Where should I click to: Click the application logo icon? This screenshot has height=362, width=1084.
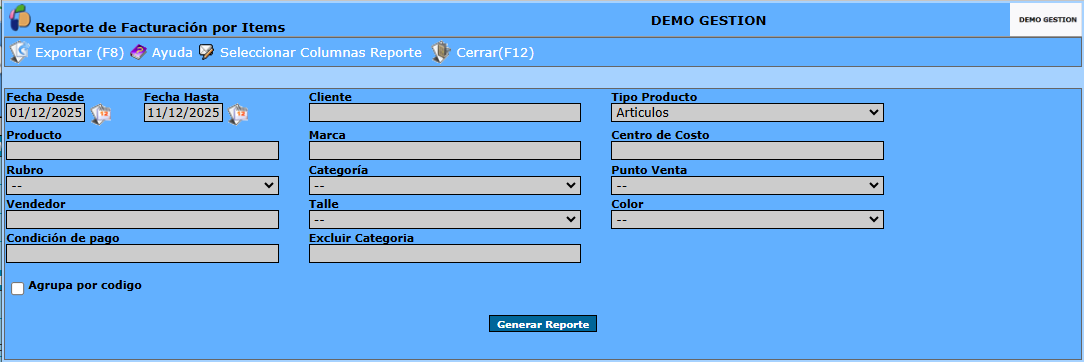click(x=20, y=17)
